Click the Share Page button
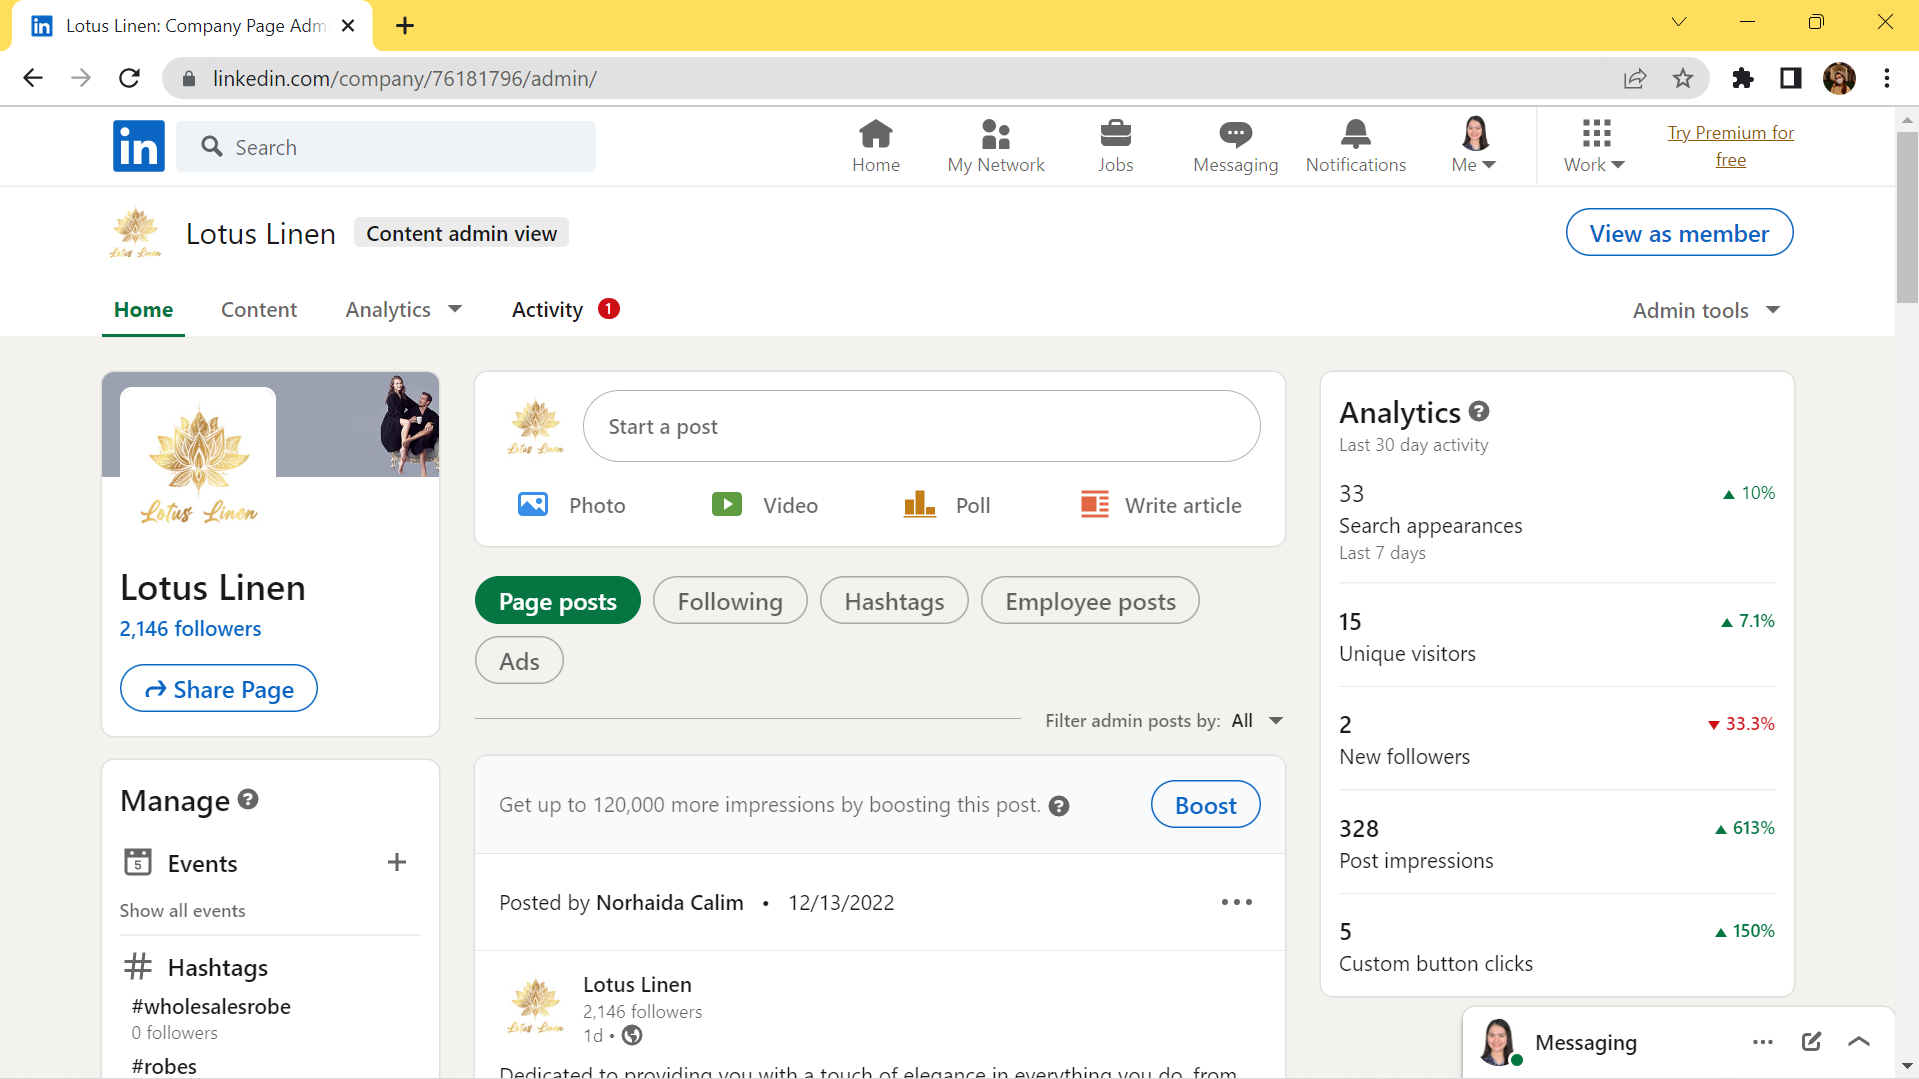The width and height of the screenshot is (1919, 1079). click(x=219, y=689)
